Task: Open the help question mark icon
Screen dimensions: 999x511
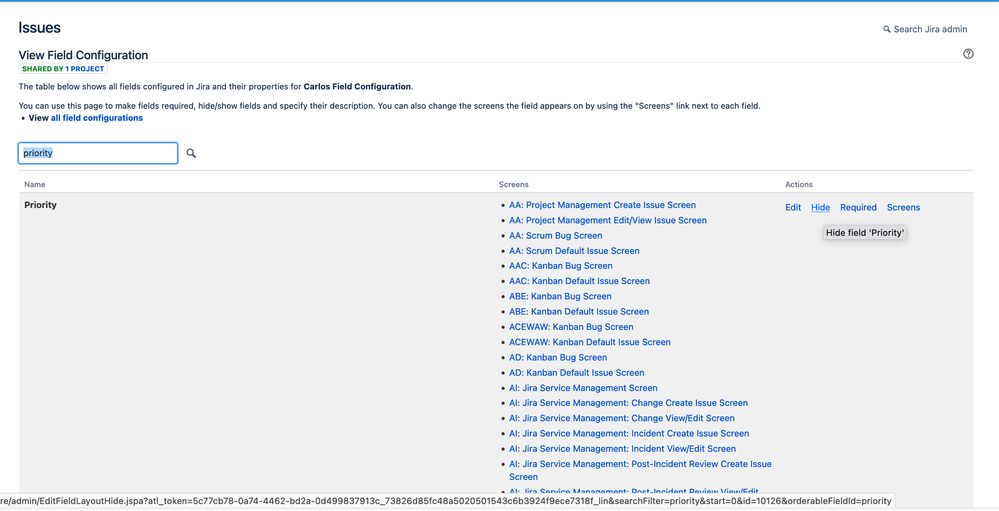Action: coord(968,54)
